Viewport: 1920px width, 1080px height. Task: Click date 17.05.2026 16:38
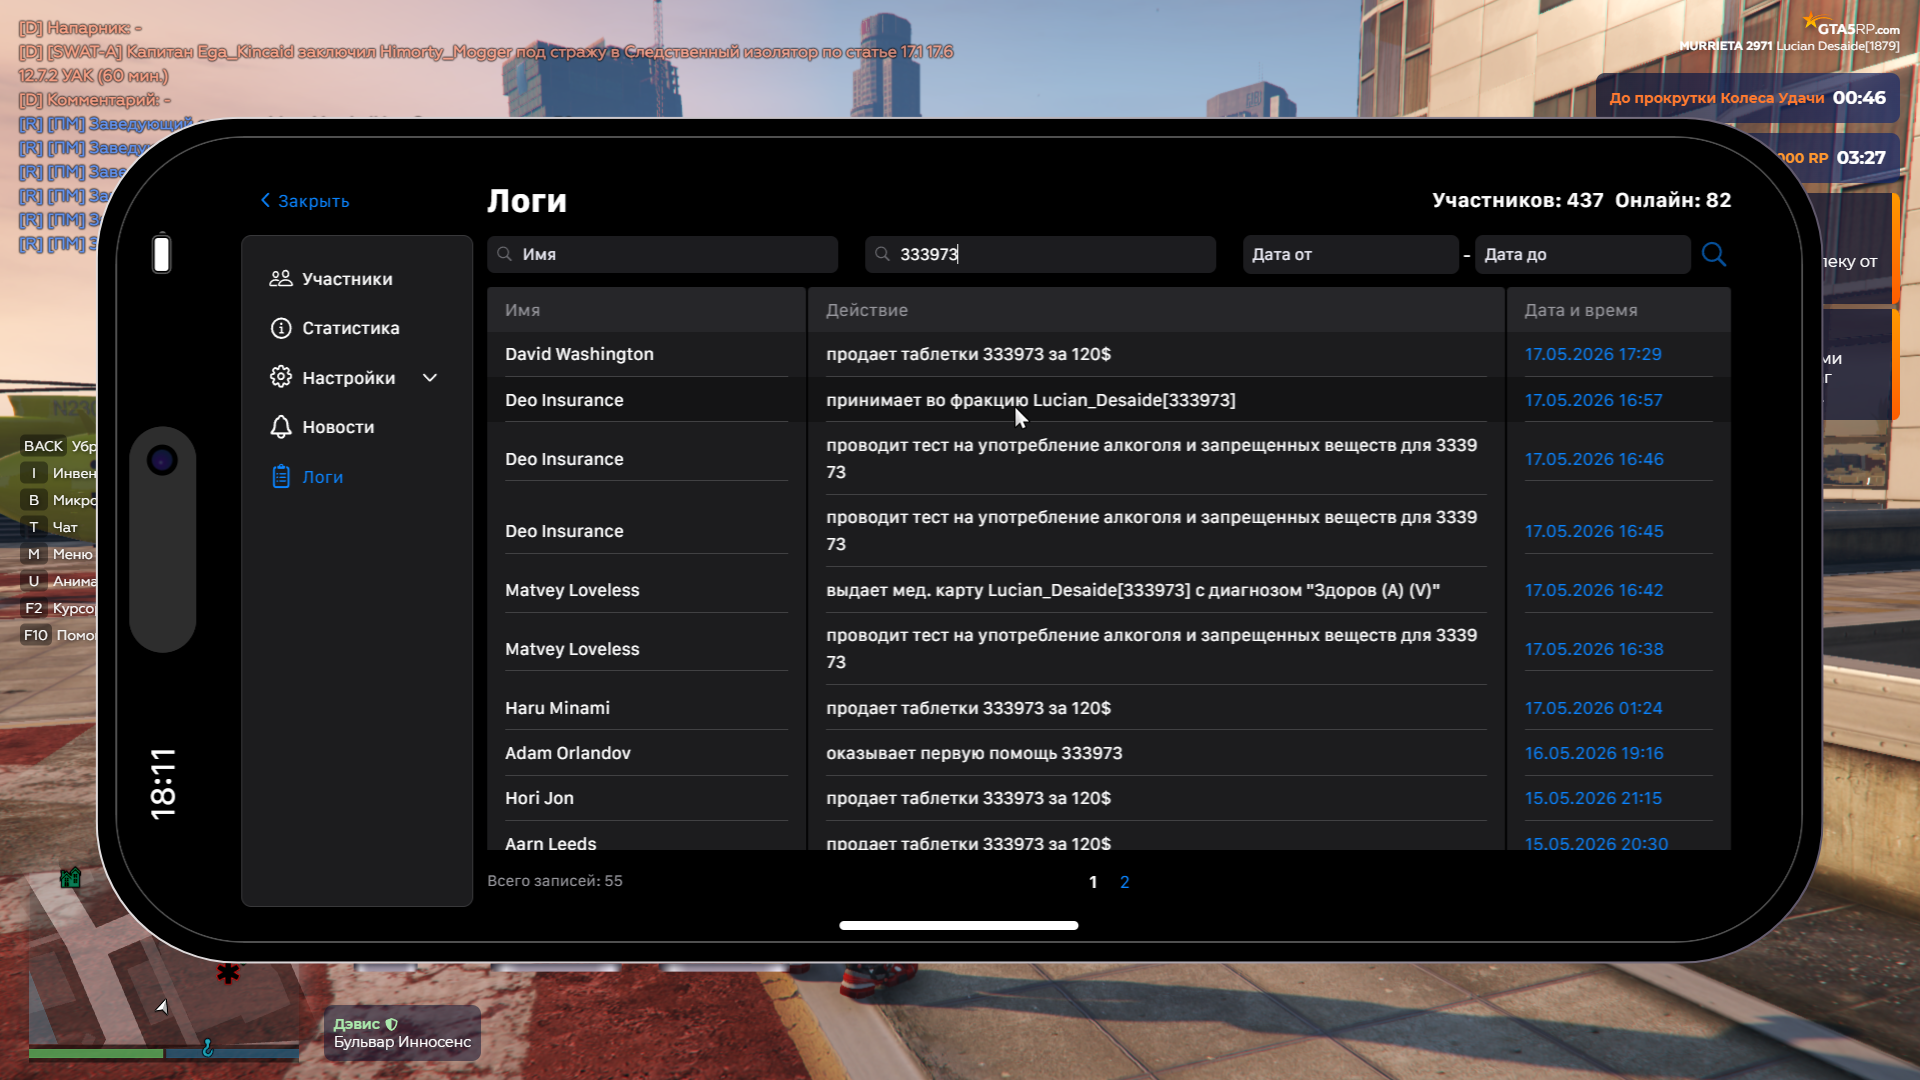(1594, 649)
